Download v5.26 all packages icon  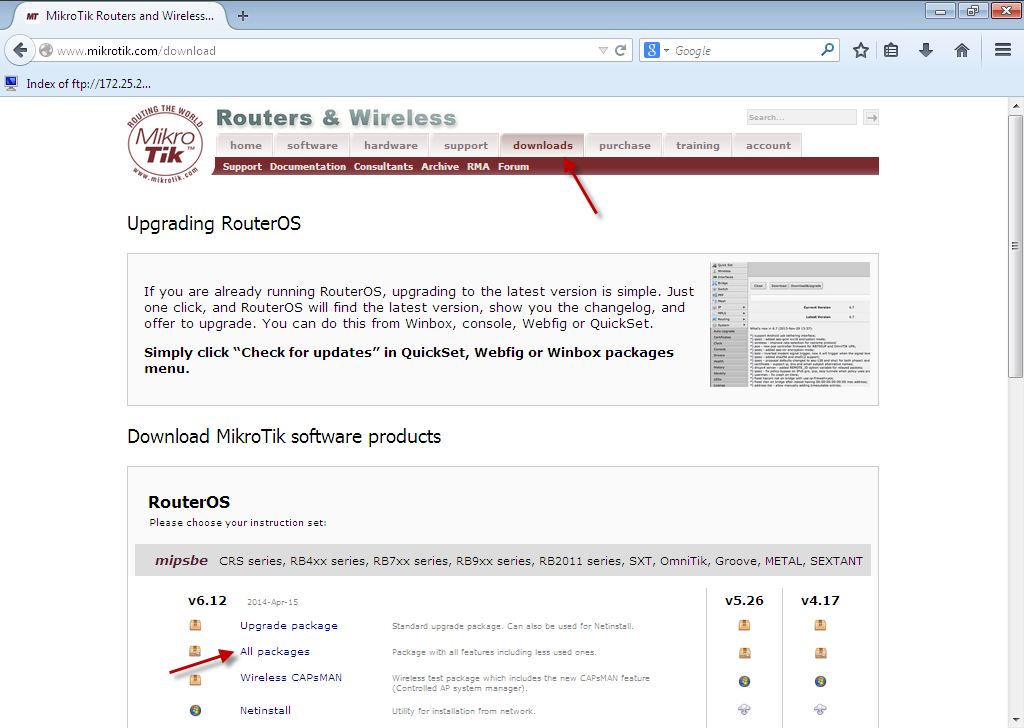point(744,653)
